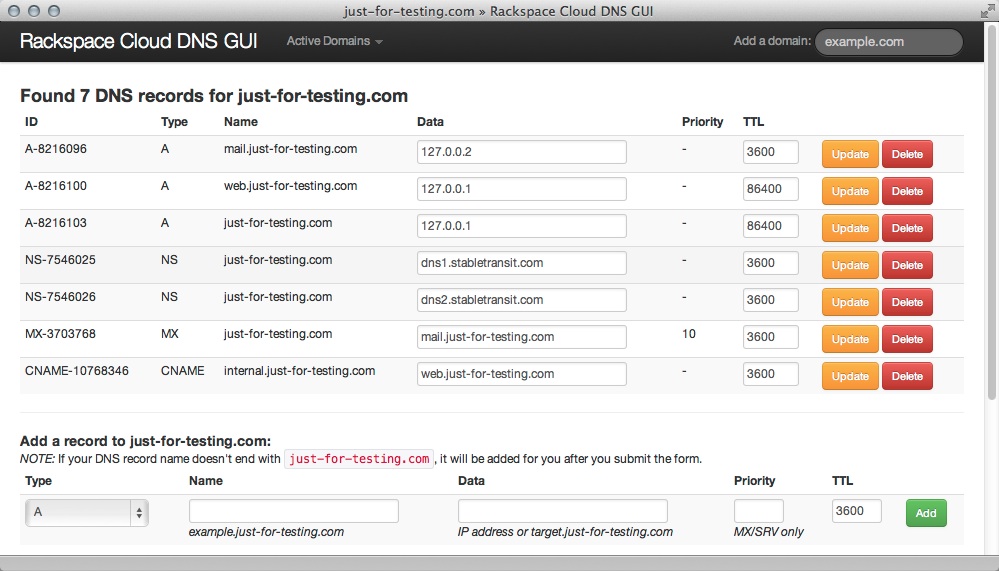Select the ID text CNAME-10768346
The width and height of the screenshot is (999, 571).
coord(76,371)
